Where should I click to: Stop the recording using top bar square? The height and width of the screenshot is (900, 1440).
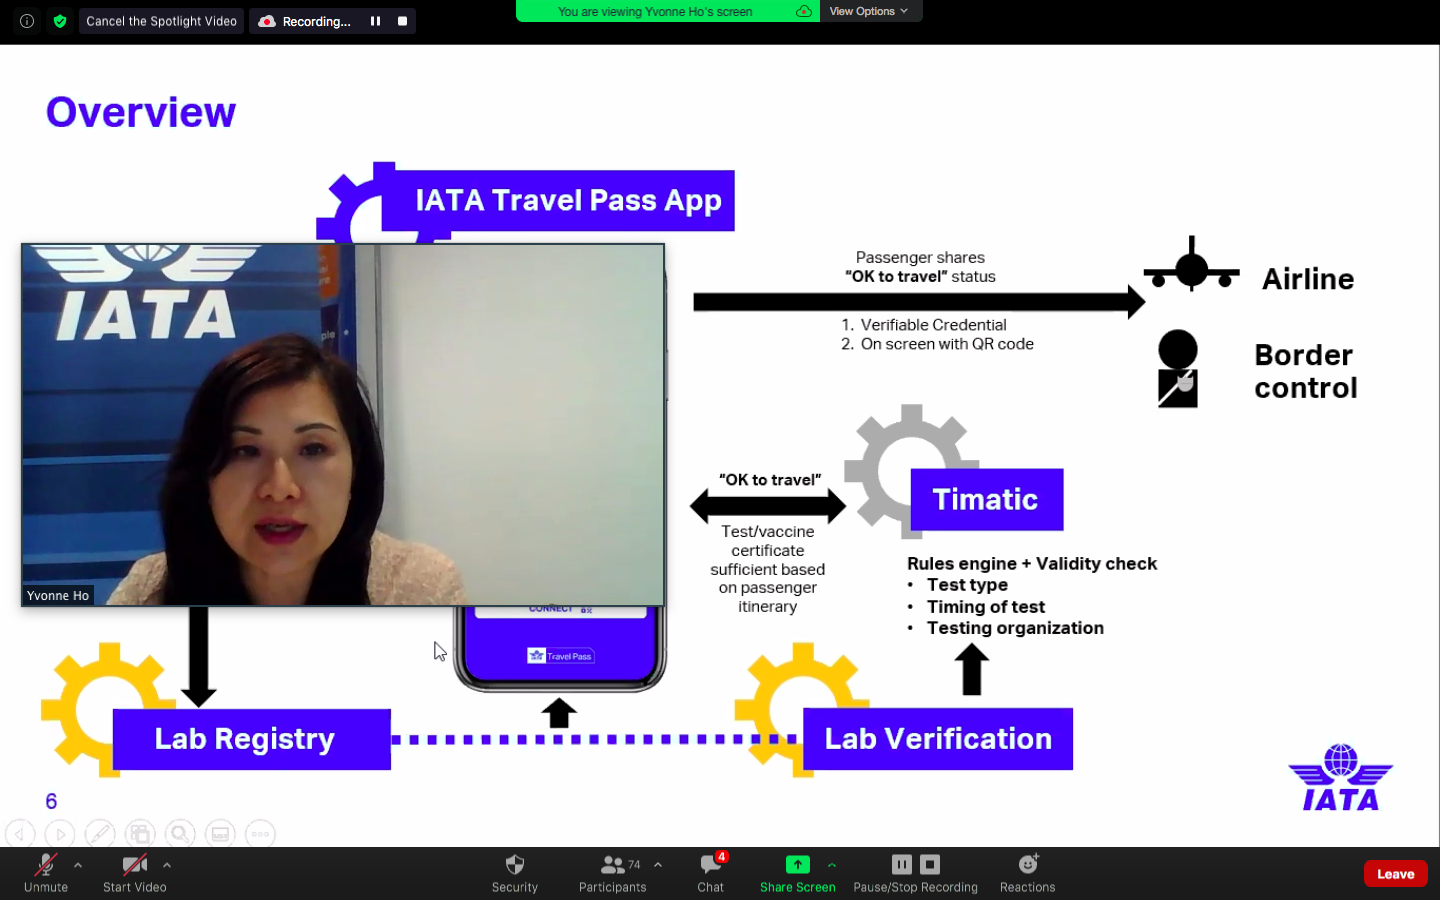click(402, 21)
